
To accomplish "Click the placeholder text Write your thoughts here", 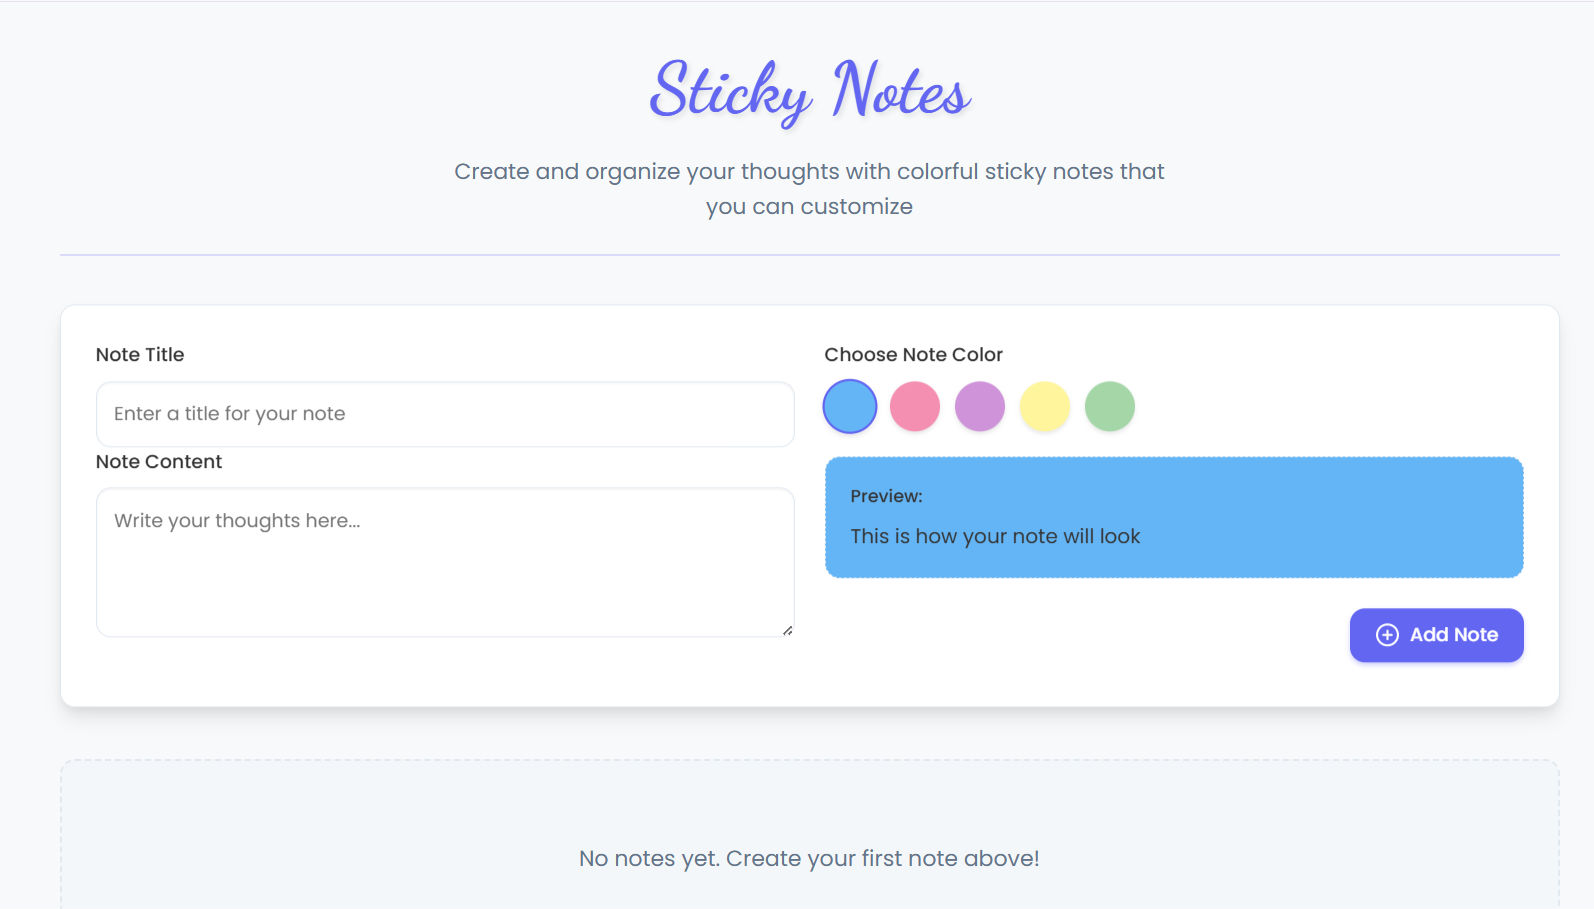I will point(236,520).
